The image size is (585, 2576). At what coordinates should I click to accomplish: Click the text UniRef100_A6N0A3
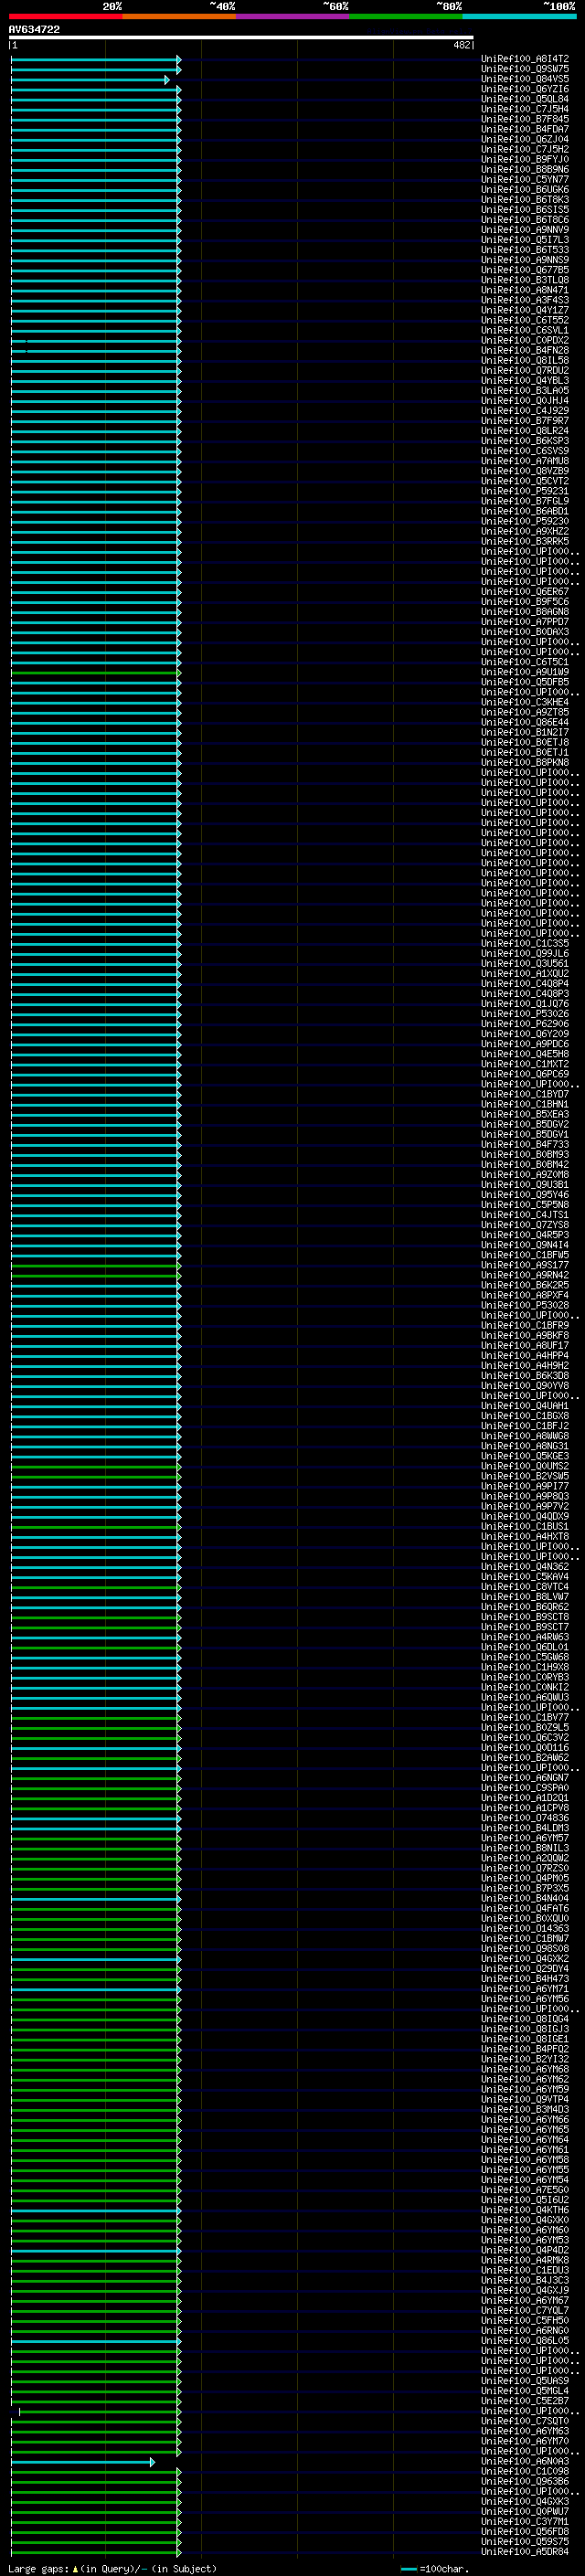pyautogui.click(x=525, y=2462)
